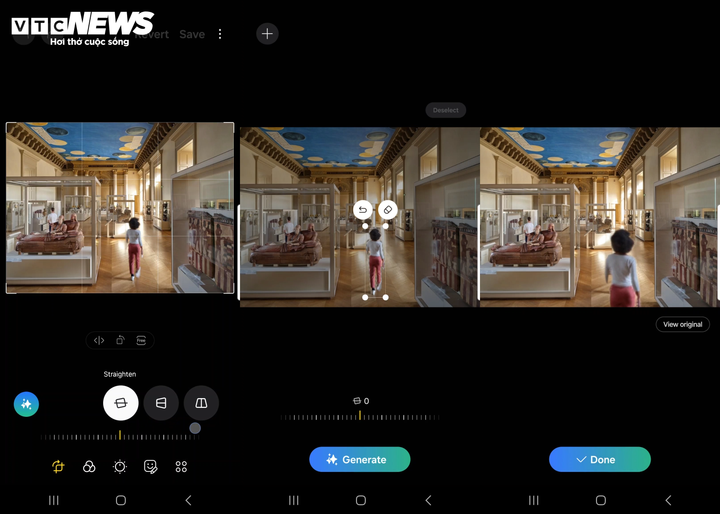This screenshot has height=514, width=720.
Task: Click the Deselect pill button
Action: click(446, 110)
